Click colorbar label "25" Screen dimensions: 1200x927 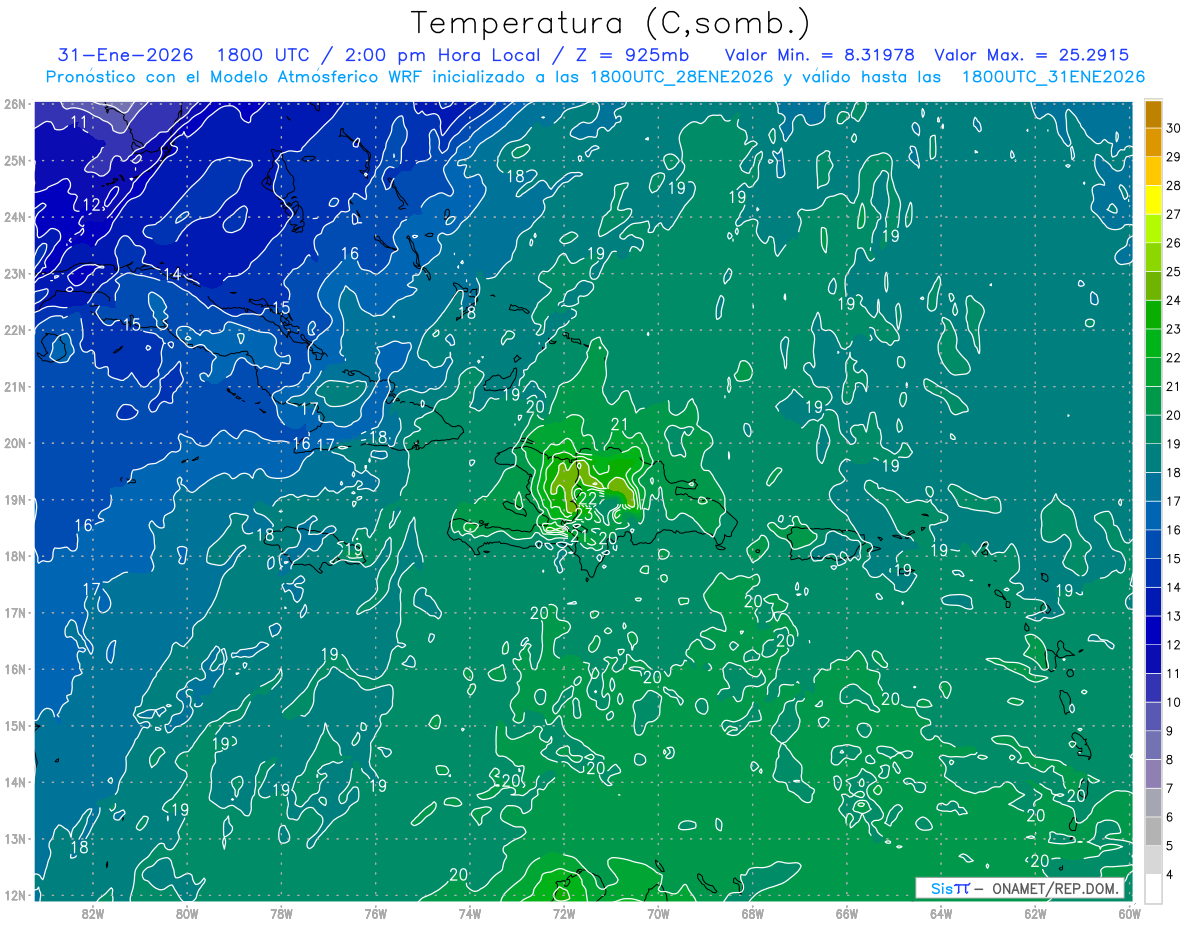pyautogui.click(x=1173, y=271)
